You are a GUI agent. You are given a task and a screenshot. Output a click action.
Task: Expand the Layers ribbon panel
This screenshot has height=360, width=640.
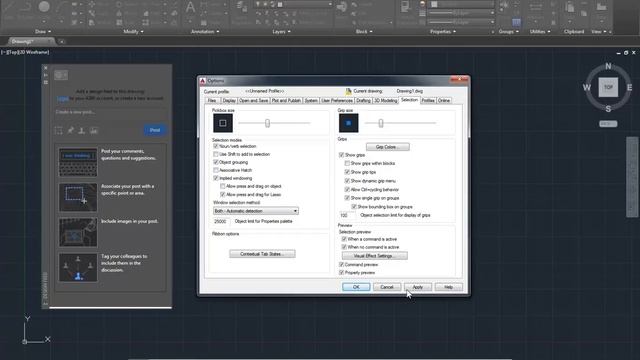pos(281,31)
